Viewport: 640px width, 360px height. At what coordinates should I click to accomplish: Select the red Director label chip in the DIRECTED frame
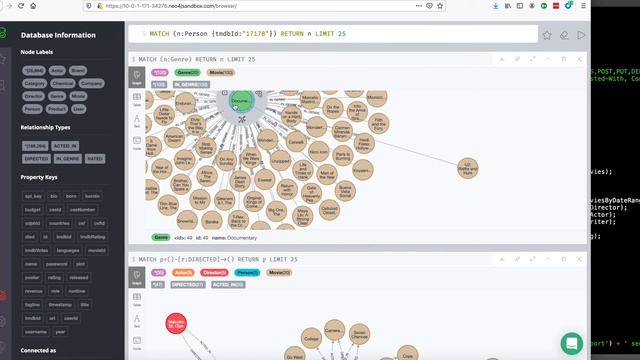pos(214,273)
